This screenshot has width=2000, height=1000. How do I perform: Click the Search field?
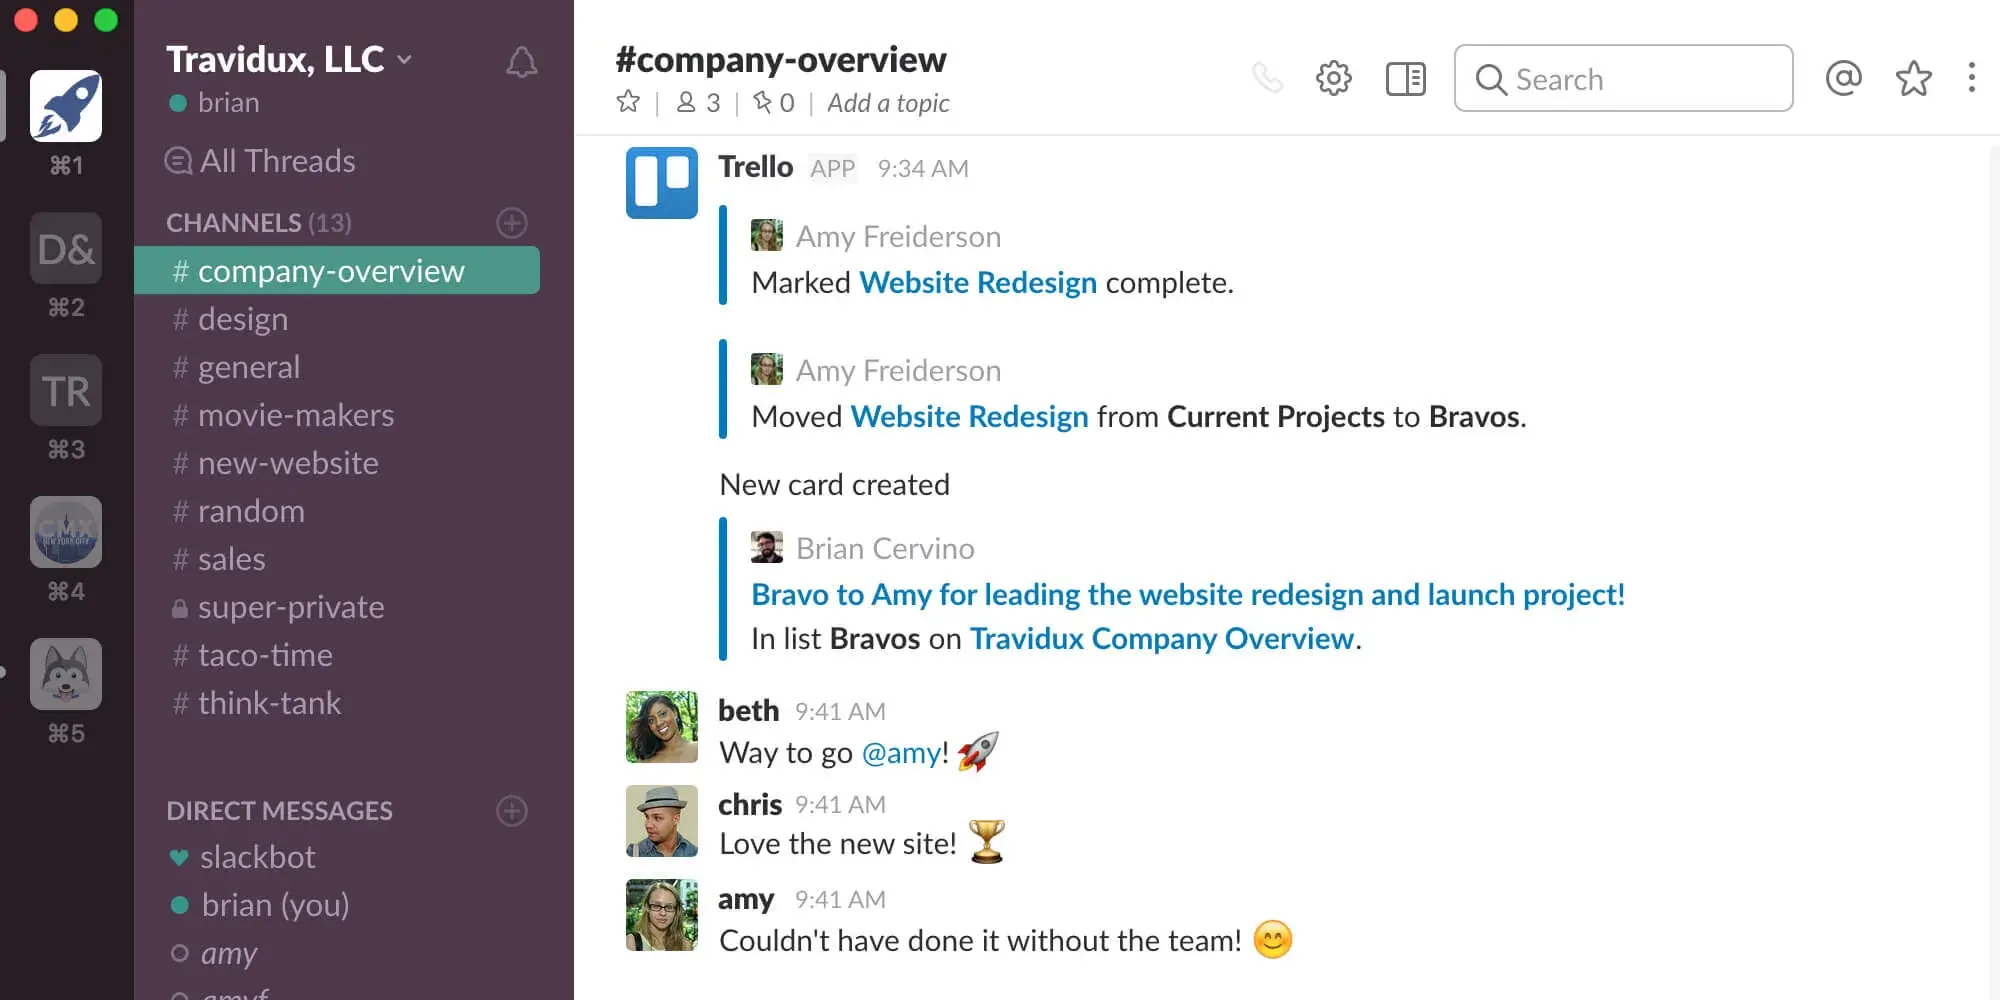point(1623,79)
